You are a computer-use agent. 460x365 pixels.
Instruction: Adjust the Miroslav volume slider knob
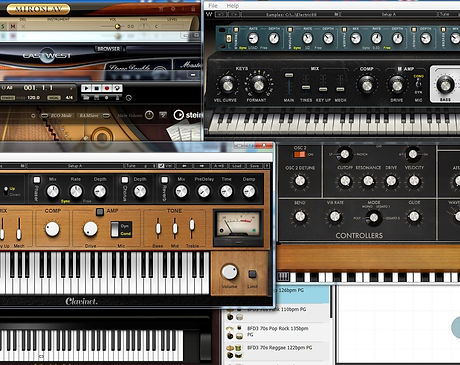pos(117,26)
